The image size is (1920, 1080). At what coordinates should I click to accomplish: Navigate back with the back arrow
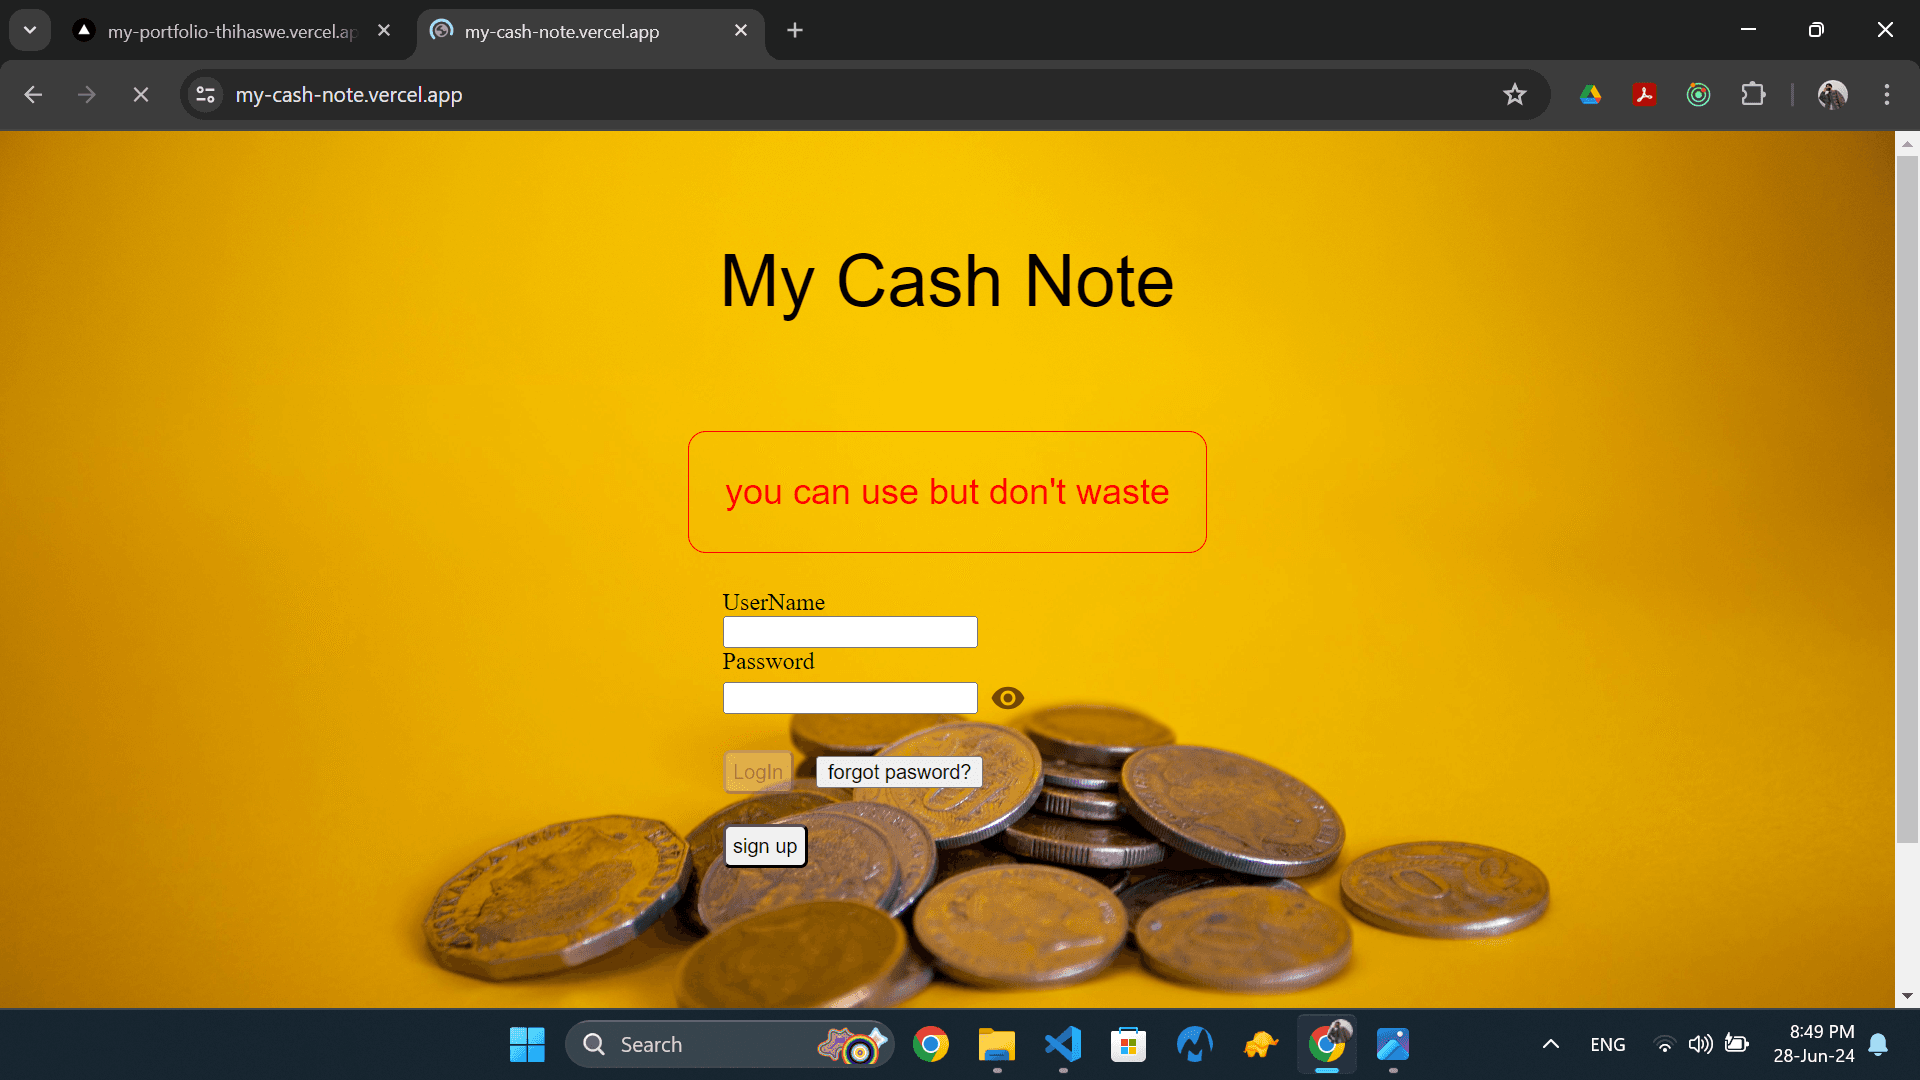pos(33,94)
